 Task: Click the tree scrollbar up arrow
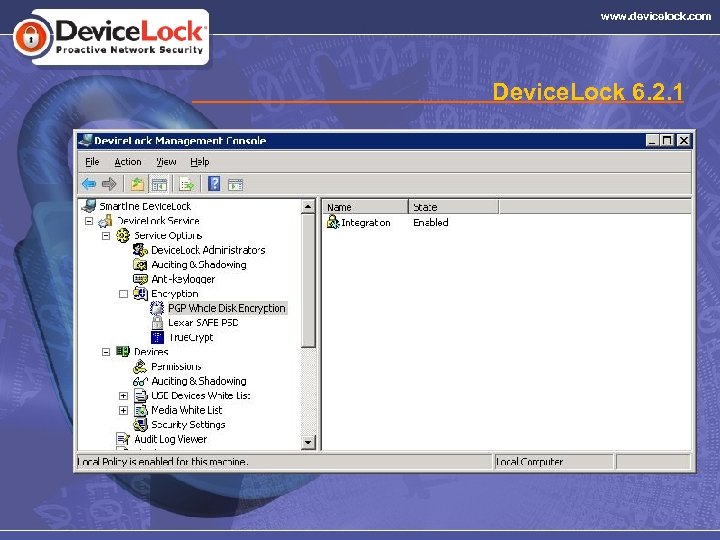(308, 207)
